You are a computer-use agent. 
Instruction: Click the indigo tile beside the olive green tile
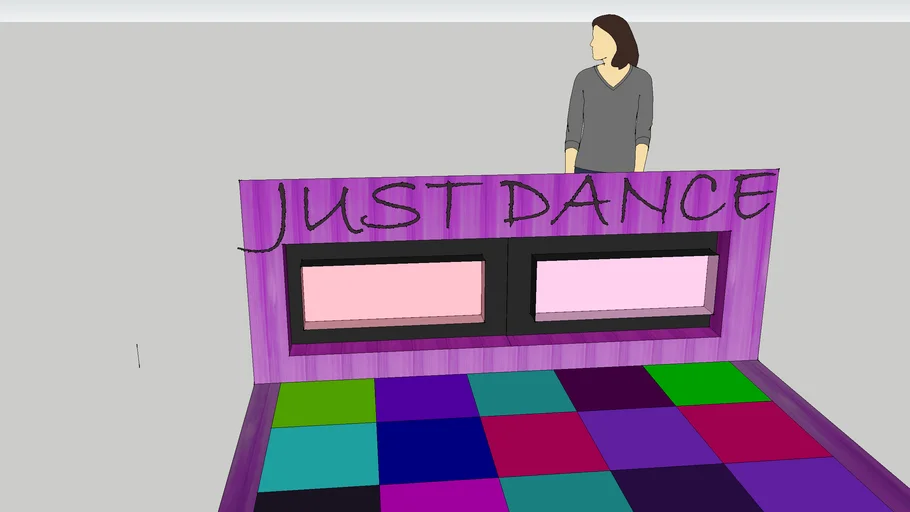[x=425, y=396]
